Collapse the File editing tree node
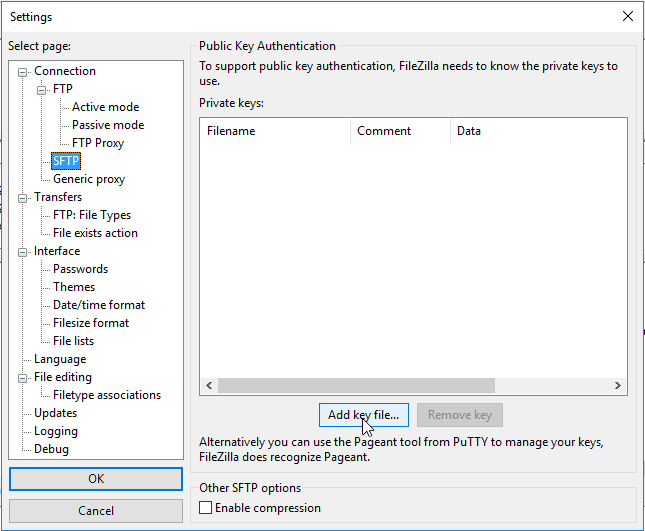Image resolution: width=645 pixels, height=531 pixels. (23, 378)
